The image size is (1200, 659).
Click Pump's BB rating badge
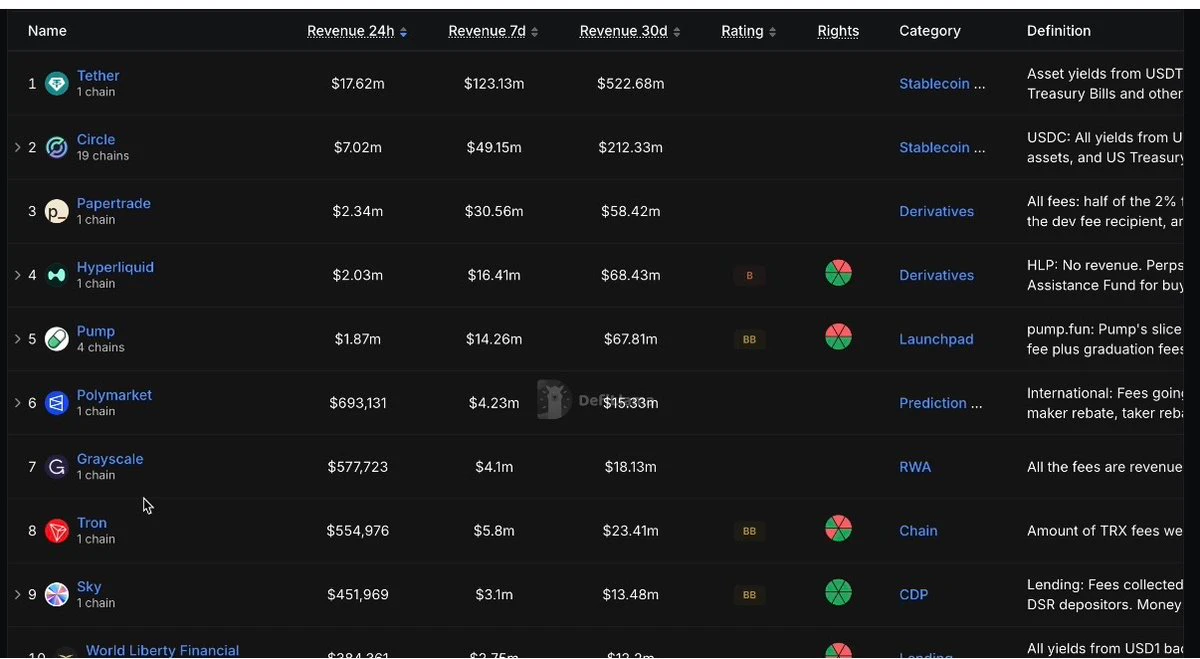point(749,340)
